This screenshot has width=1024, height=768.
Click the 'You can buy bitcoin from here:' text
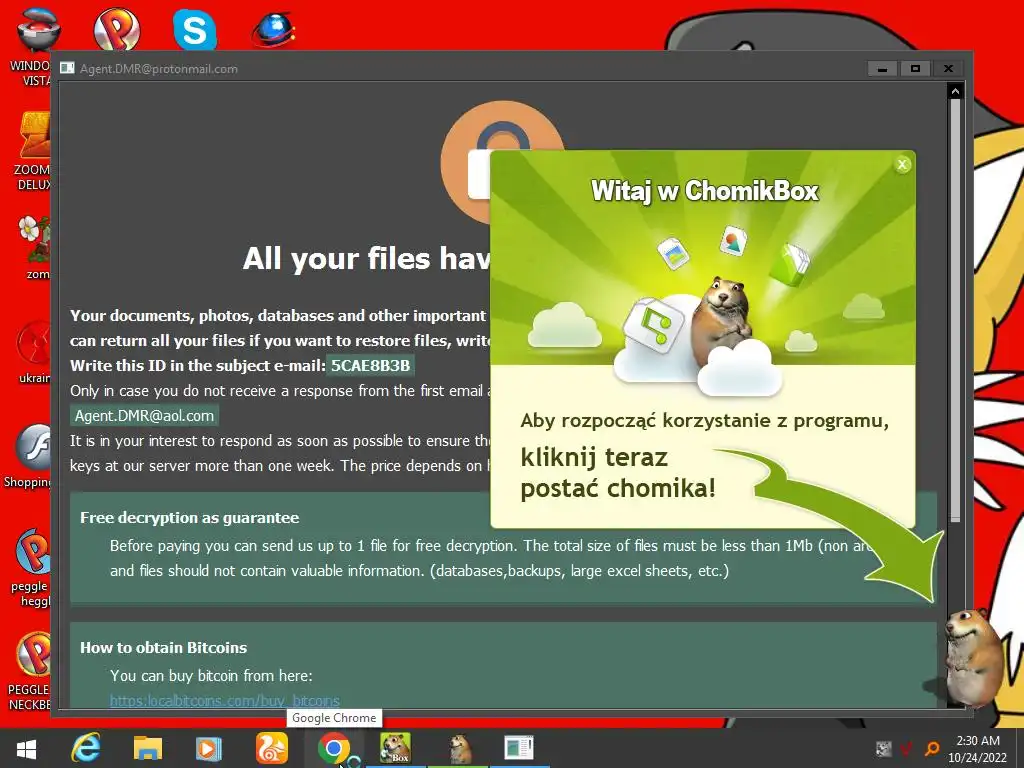pos(211,676)
